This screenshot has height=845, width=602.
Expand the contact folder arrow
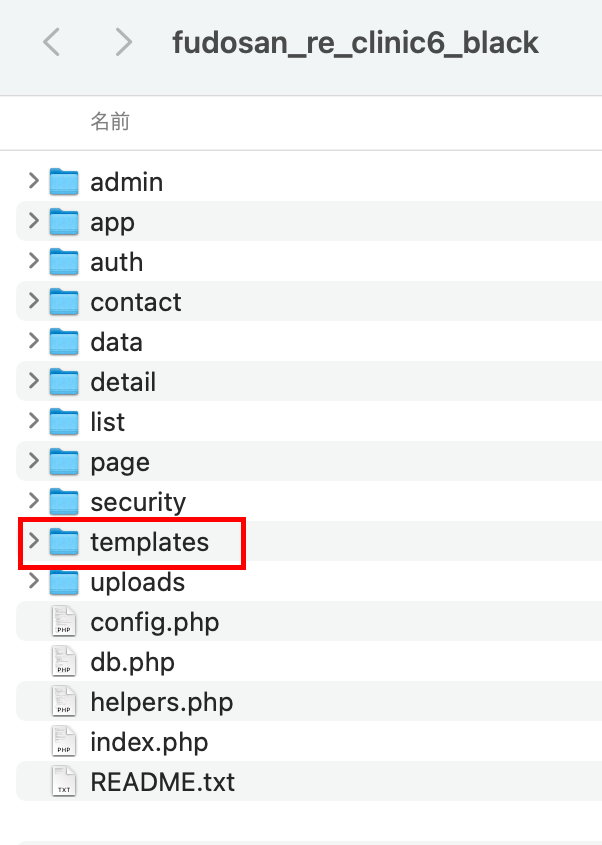click(x=33, y=302)
